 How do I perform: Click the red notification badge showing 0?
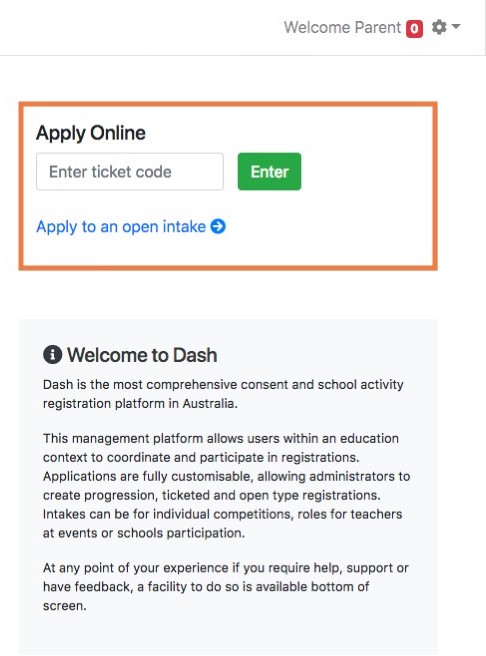pos(414,28)
